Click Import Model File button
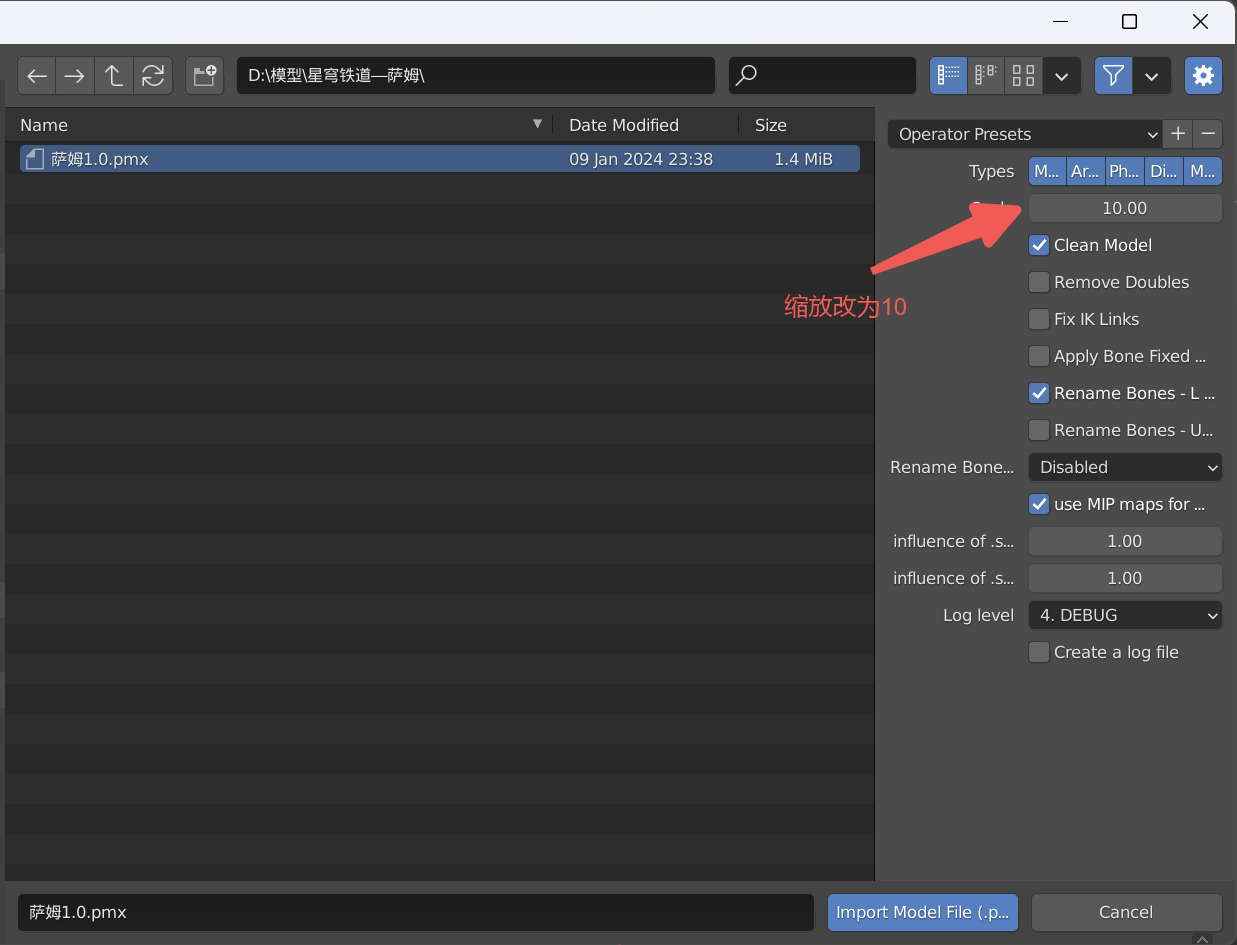This screenshot has width=1237, height=945. click(x=922, y=912)
